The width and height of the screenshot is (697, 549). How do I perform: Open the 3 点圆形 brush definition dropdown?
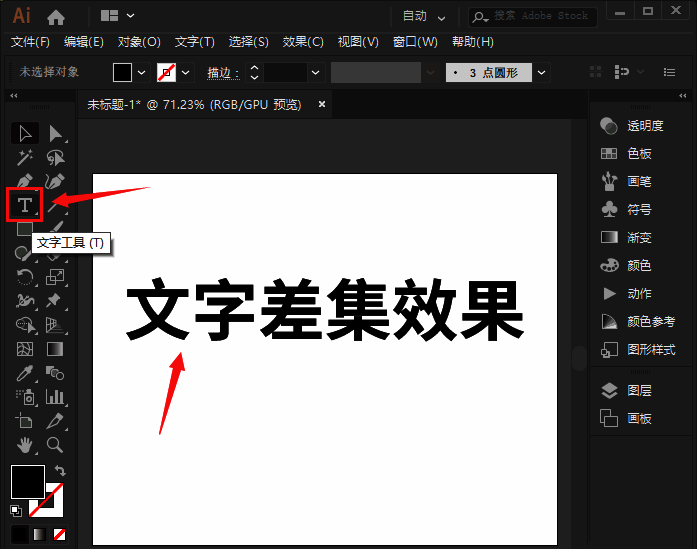(x=541, y=72)
